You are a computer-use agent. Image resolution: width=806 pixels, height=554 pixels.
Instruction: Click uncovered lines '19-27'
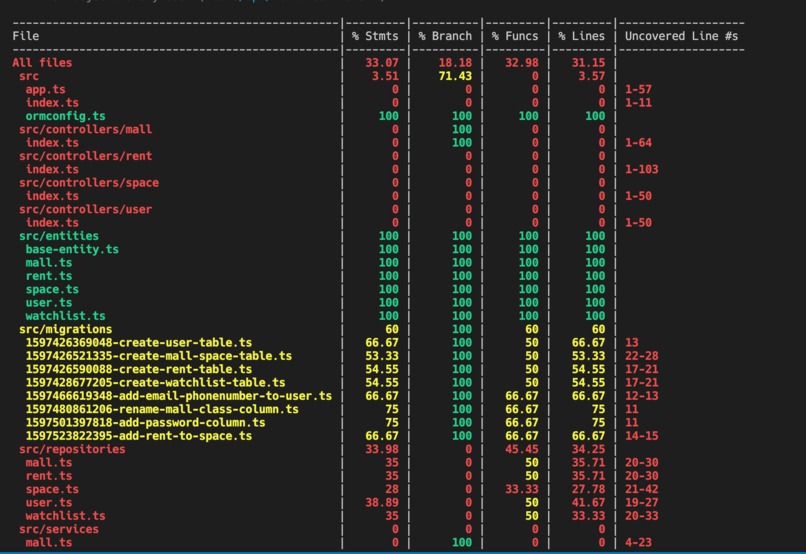(642, 503)
